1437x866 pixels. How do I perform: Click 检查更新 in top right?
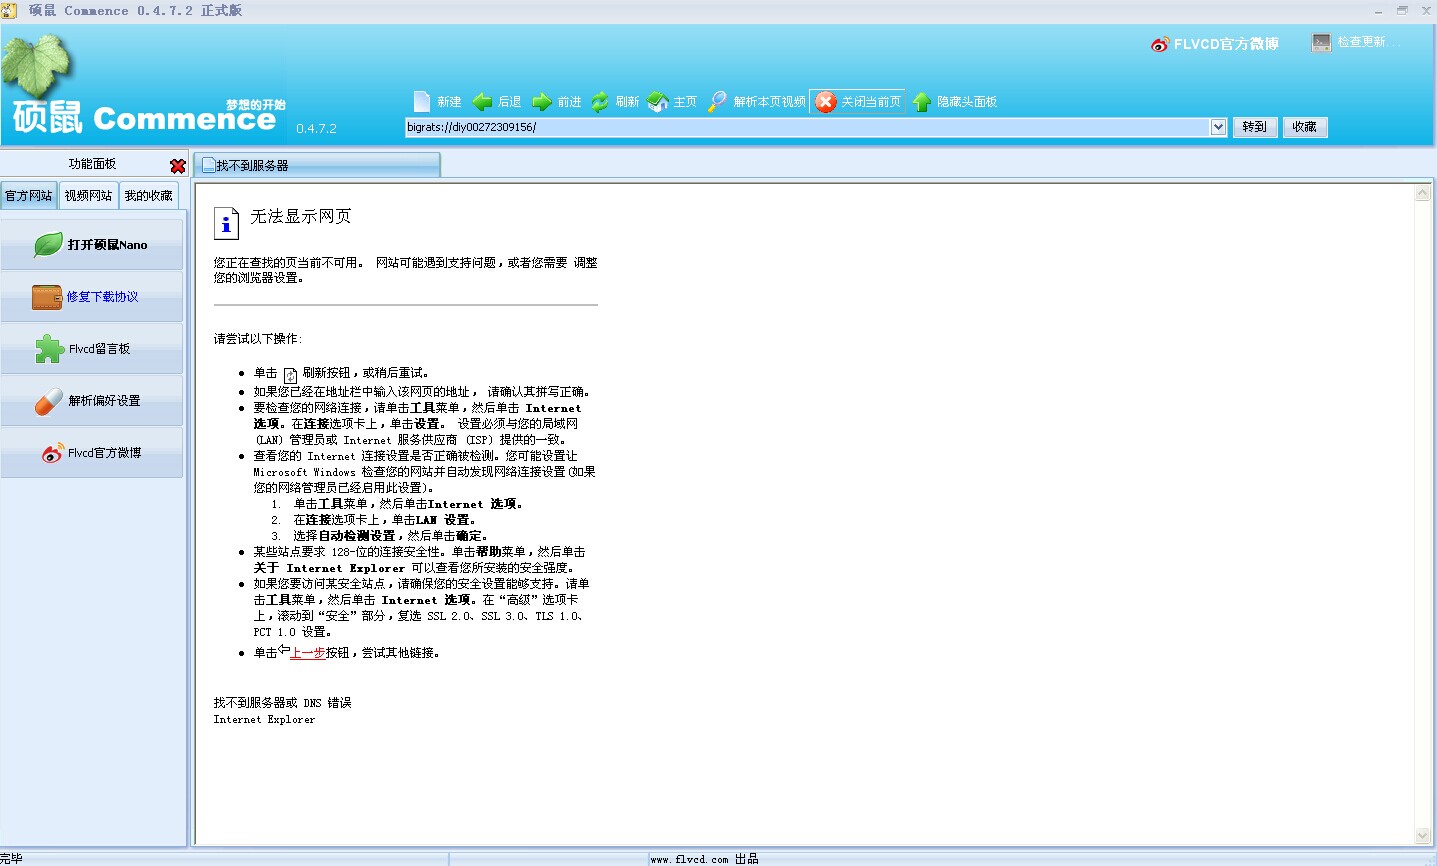(1368, 42)
